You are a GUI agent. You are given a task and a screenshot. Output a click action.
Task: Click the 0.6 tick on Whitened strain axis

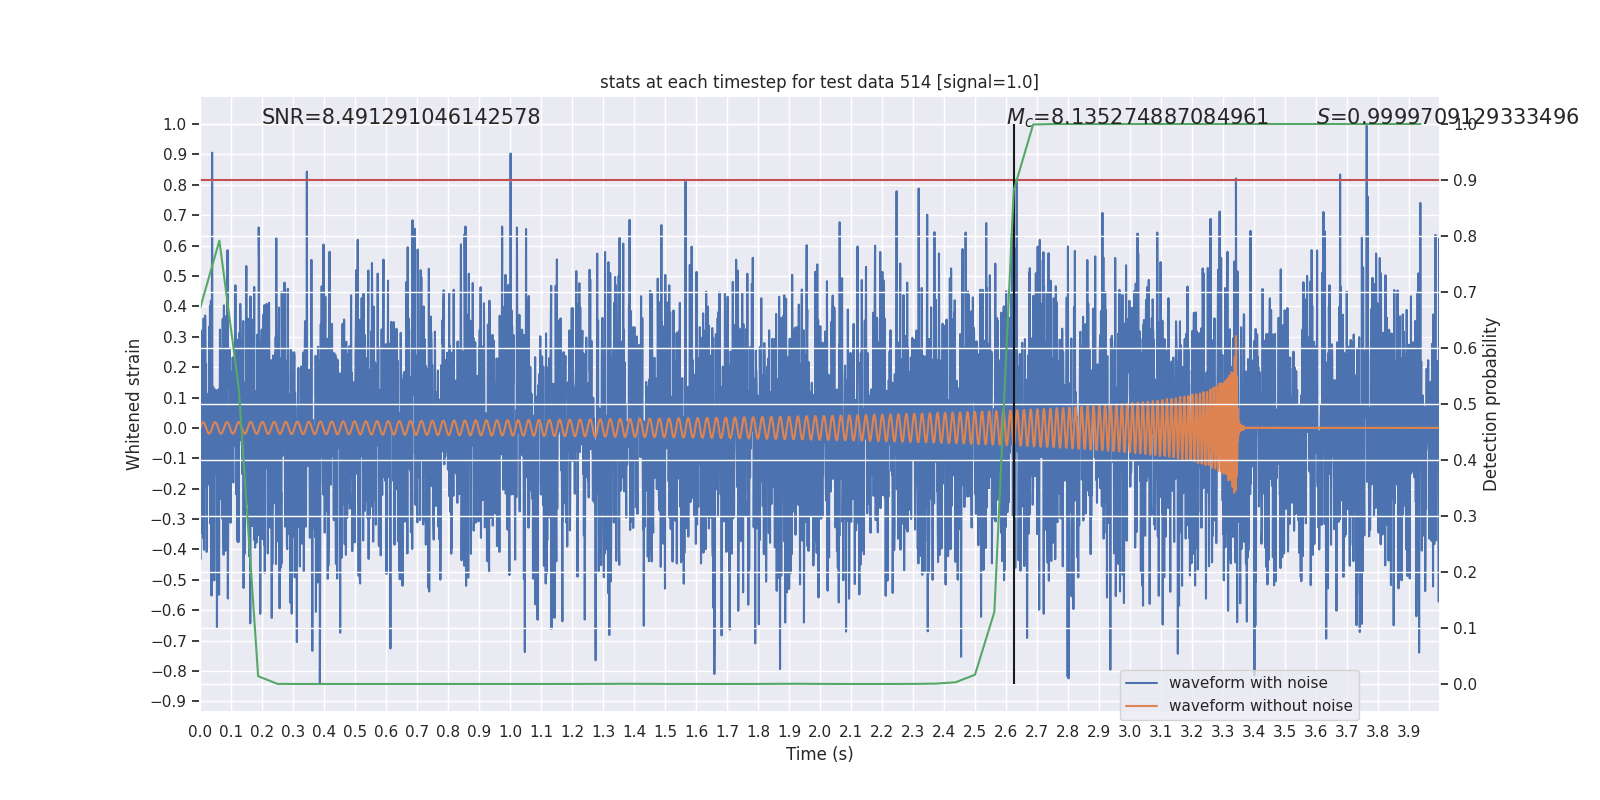(x=175, y=246)
